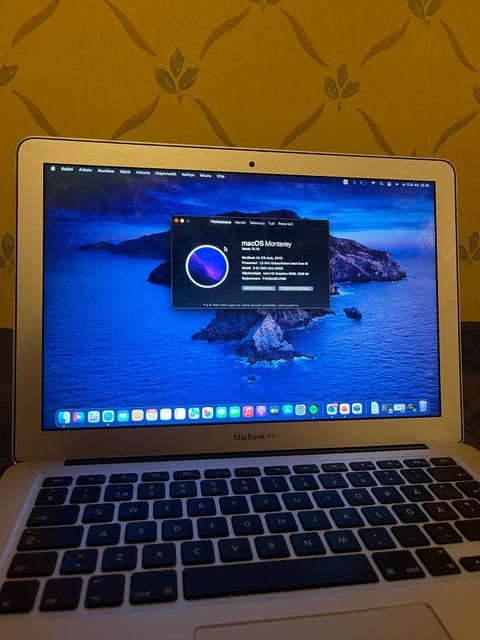The height and width of the screenshot is (640, 480).
Task: Click the Järjestelmäraportti button
Action: click(259, 288)
